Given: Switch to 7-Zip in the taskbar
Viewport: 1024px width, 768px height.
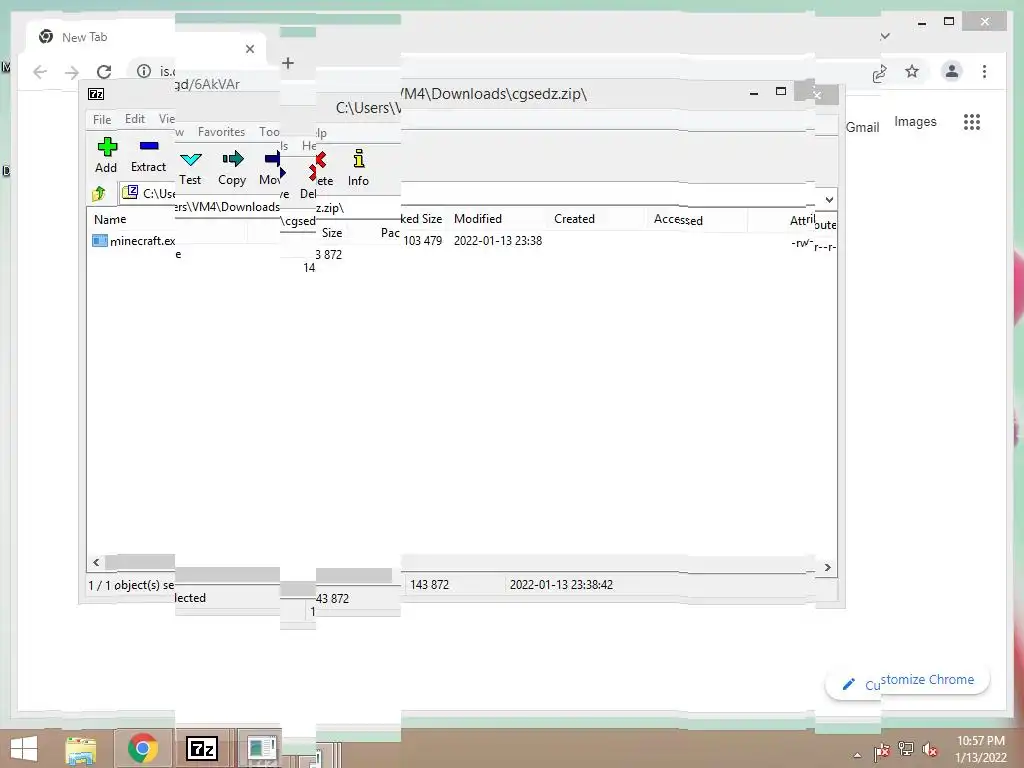Looking at the screenshot, I should pyautogui.click(x=202, y=748).
